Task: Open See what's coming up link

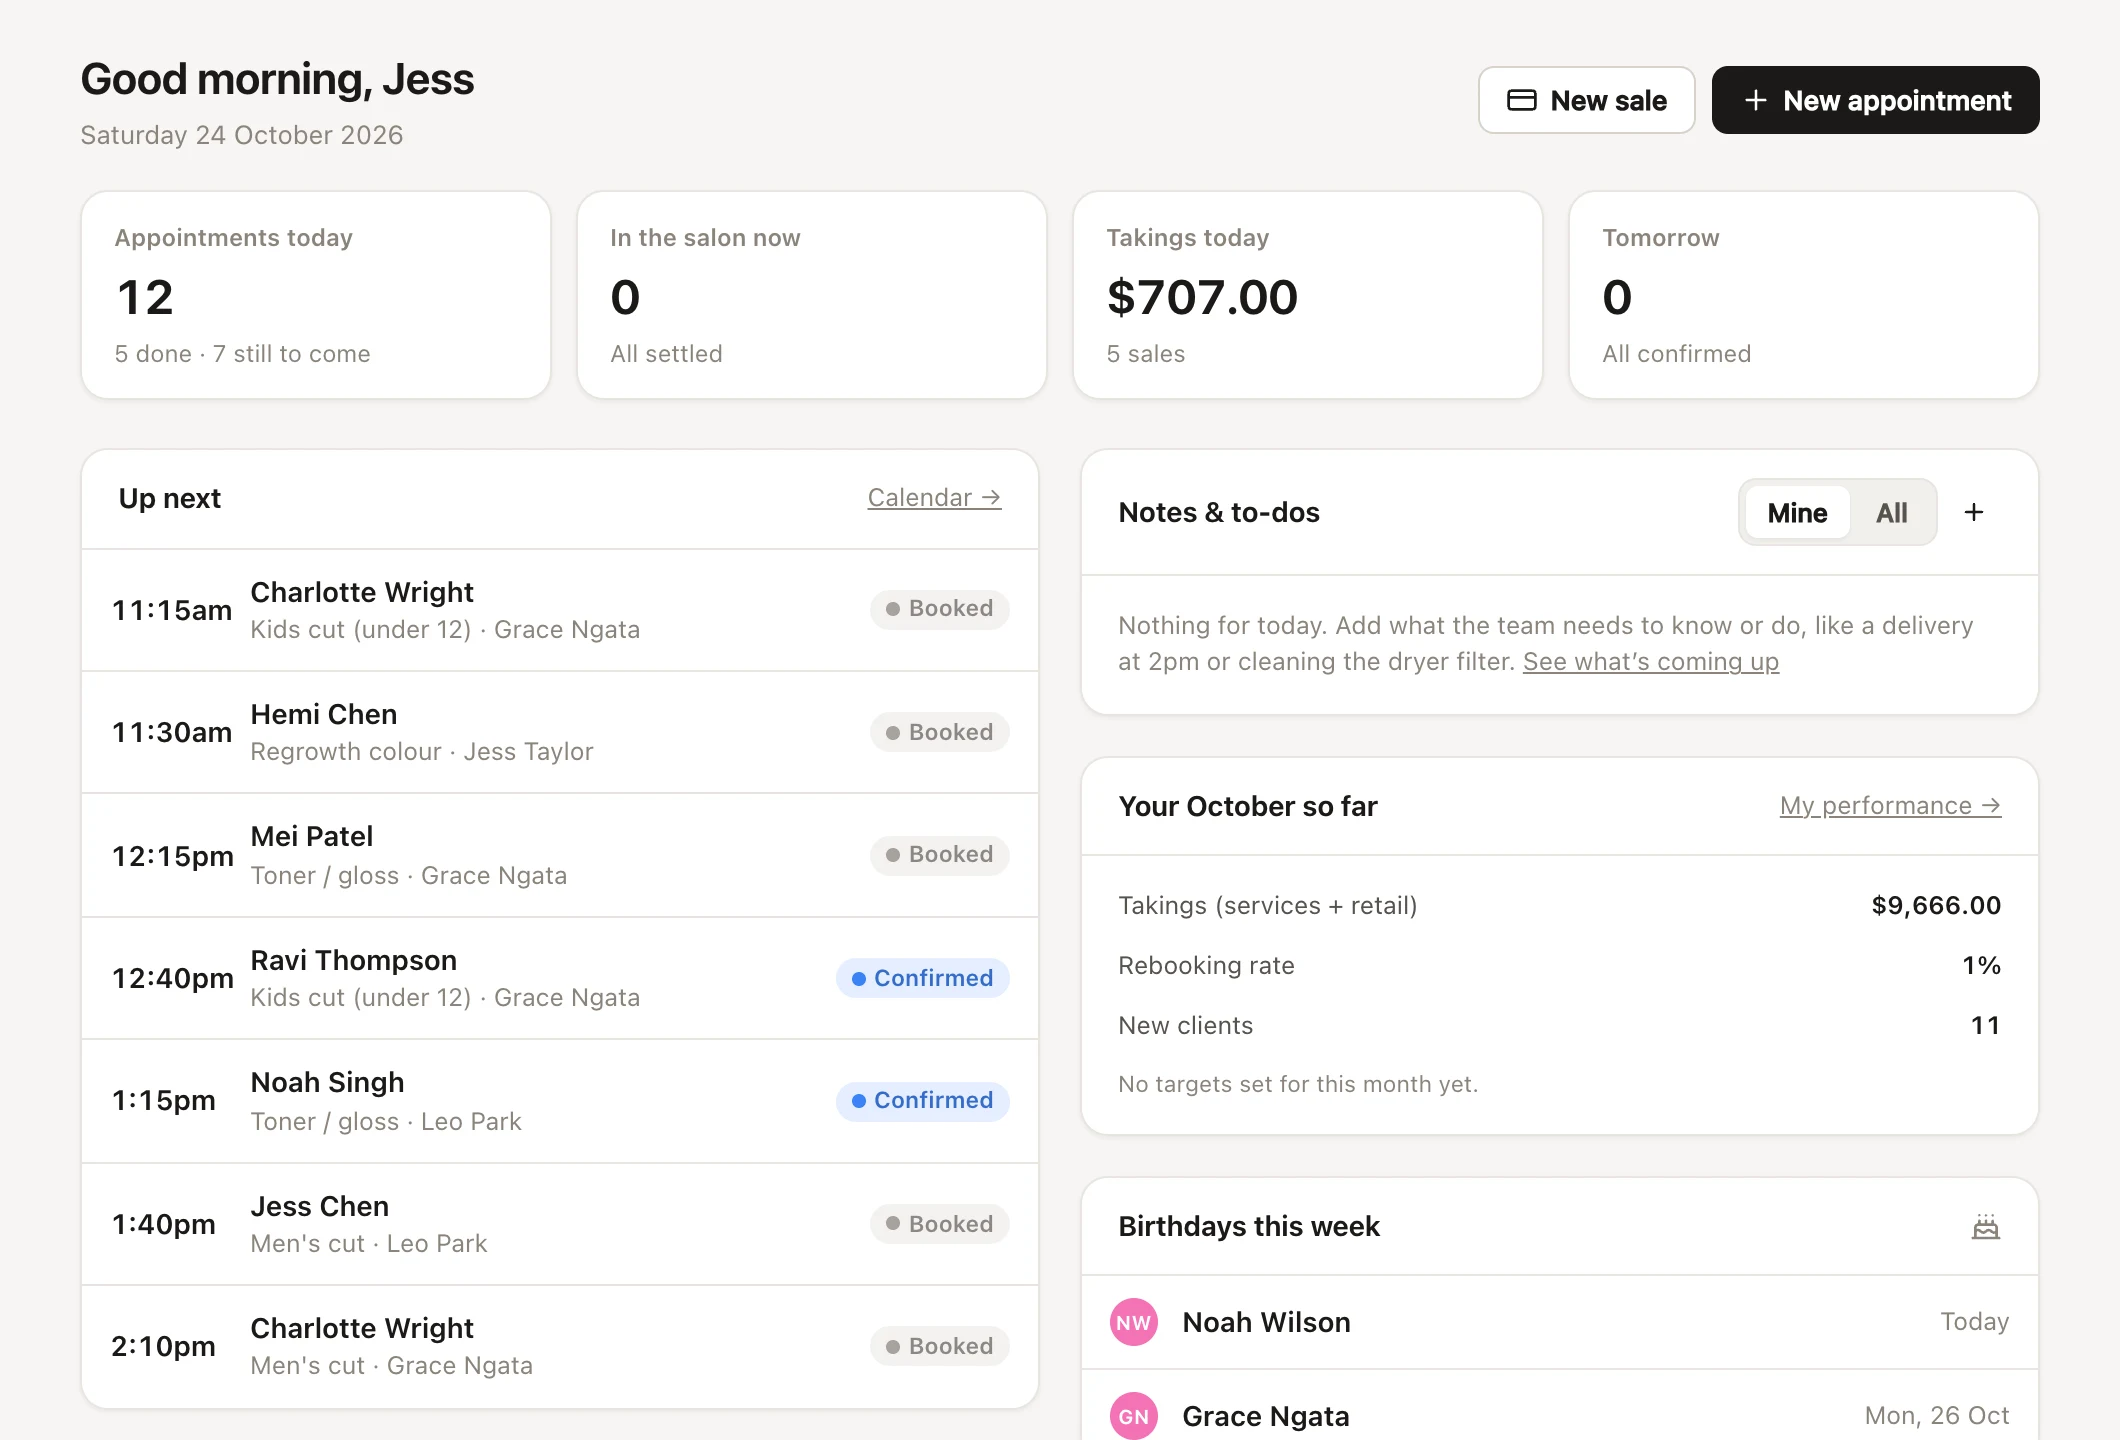Action: point(1651,662)
